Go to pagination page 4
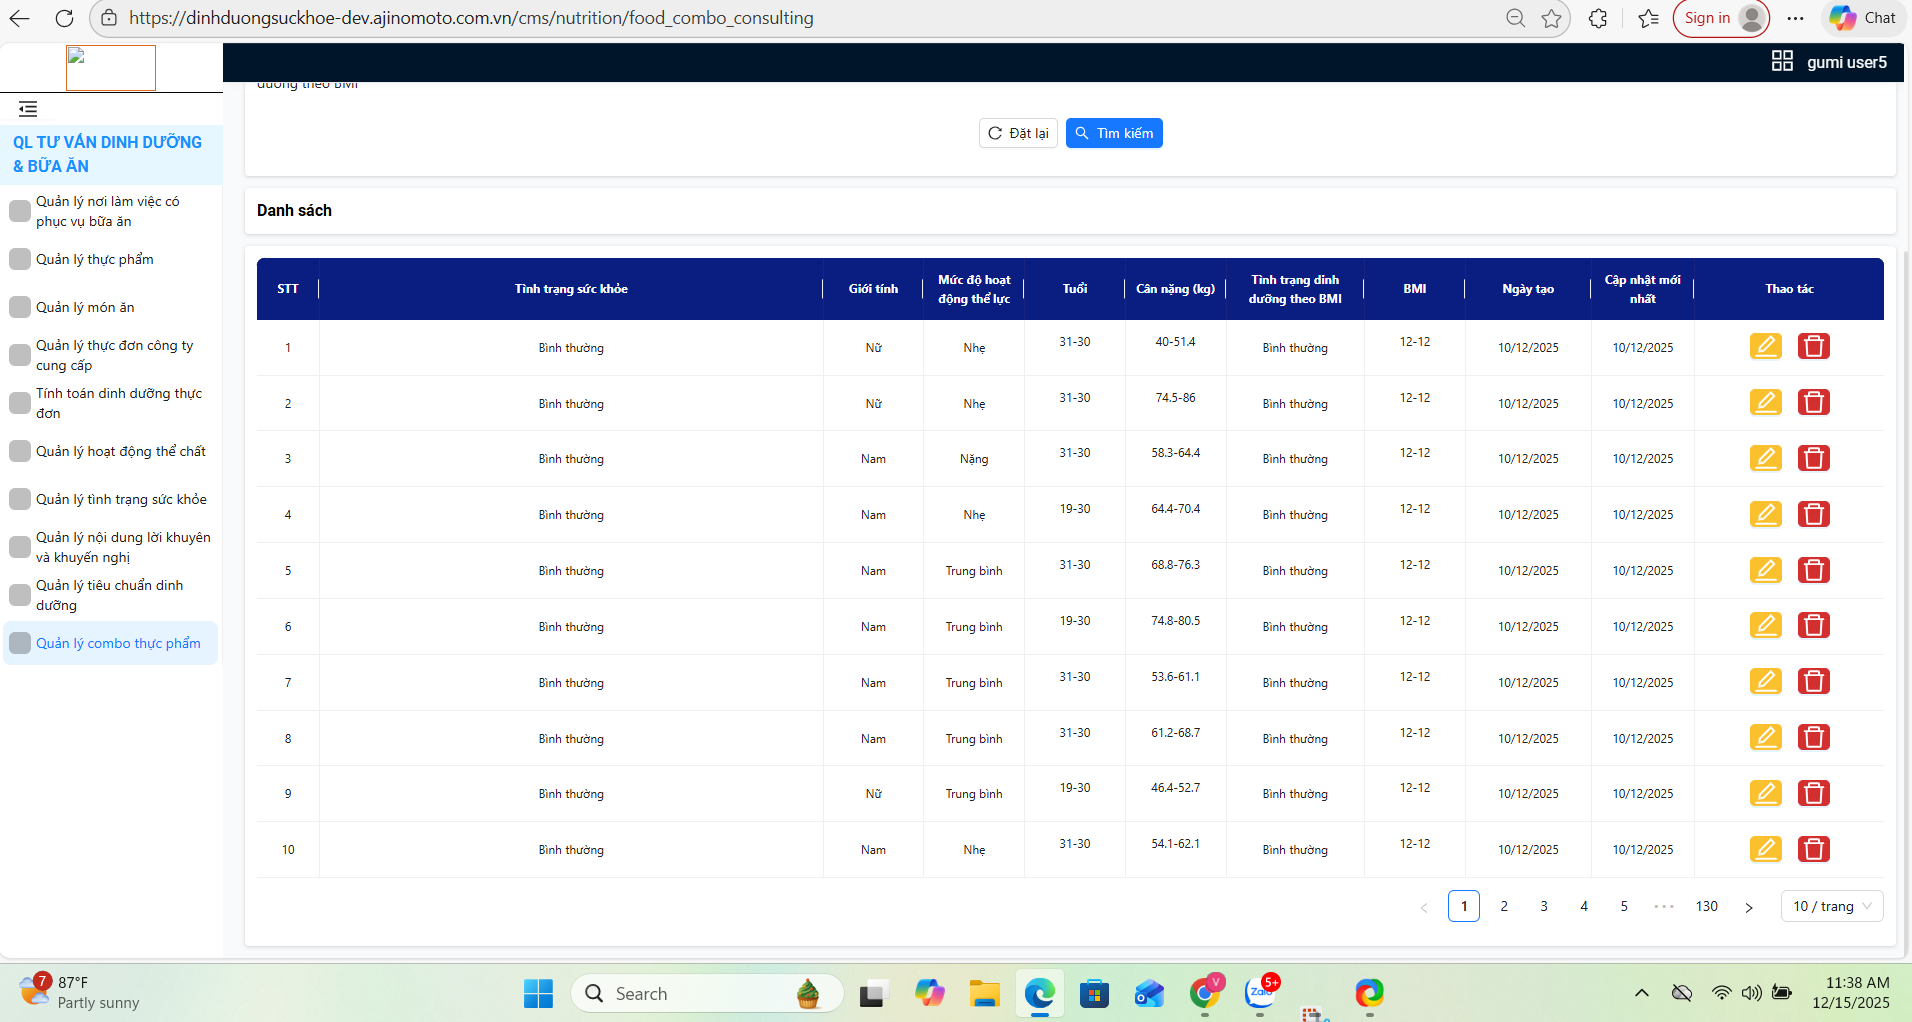The image size is (1912, 1022). pos(1584,906)
